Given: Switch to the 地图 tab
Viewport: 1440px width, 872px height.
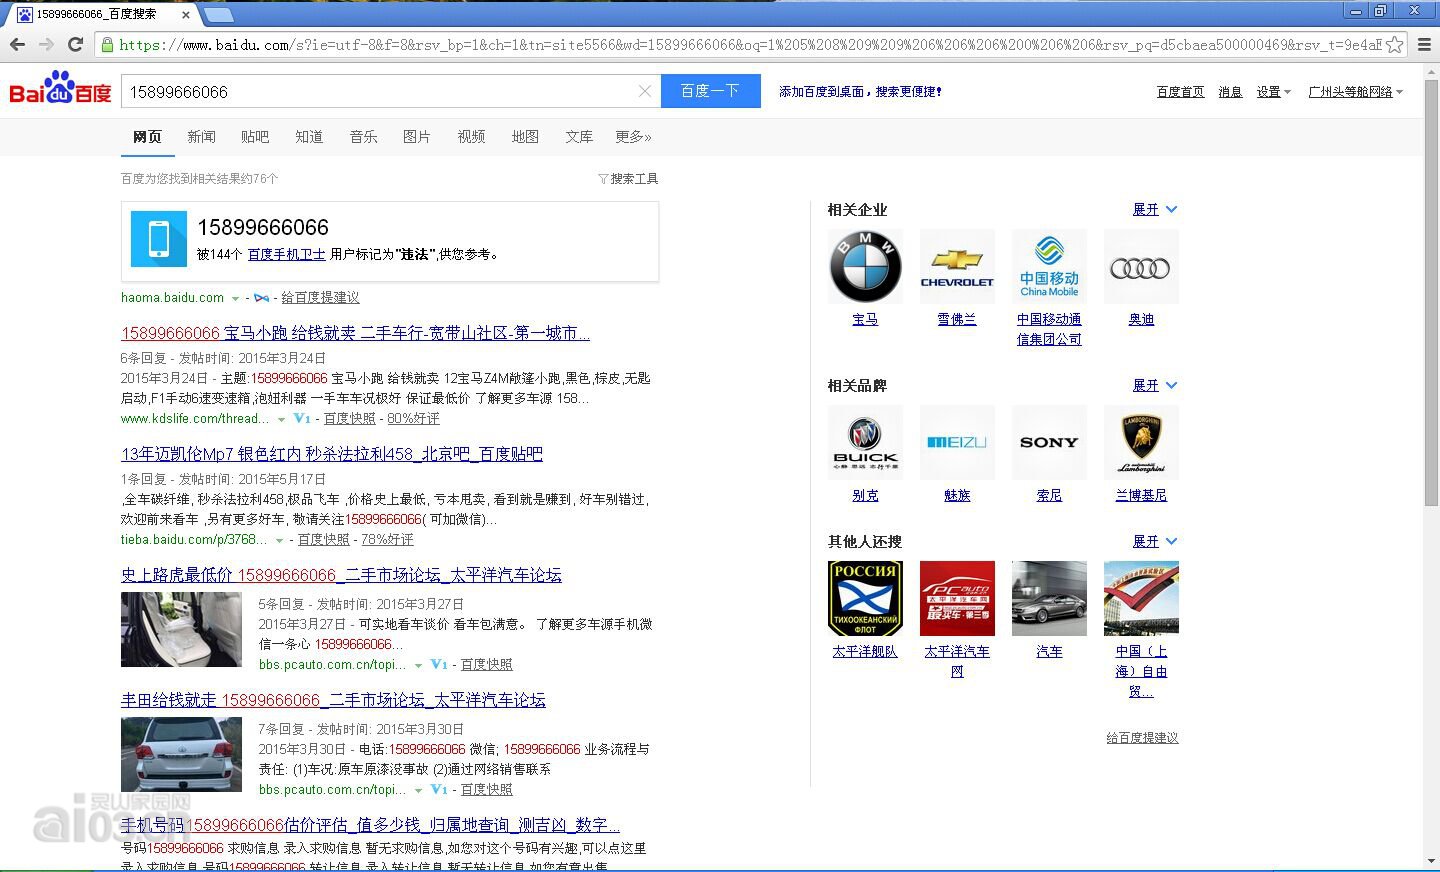Looking at the screenshot, I should click(x=525, y=136).
